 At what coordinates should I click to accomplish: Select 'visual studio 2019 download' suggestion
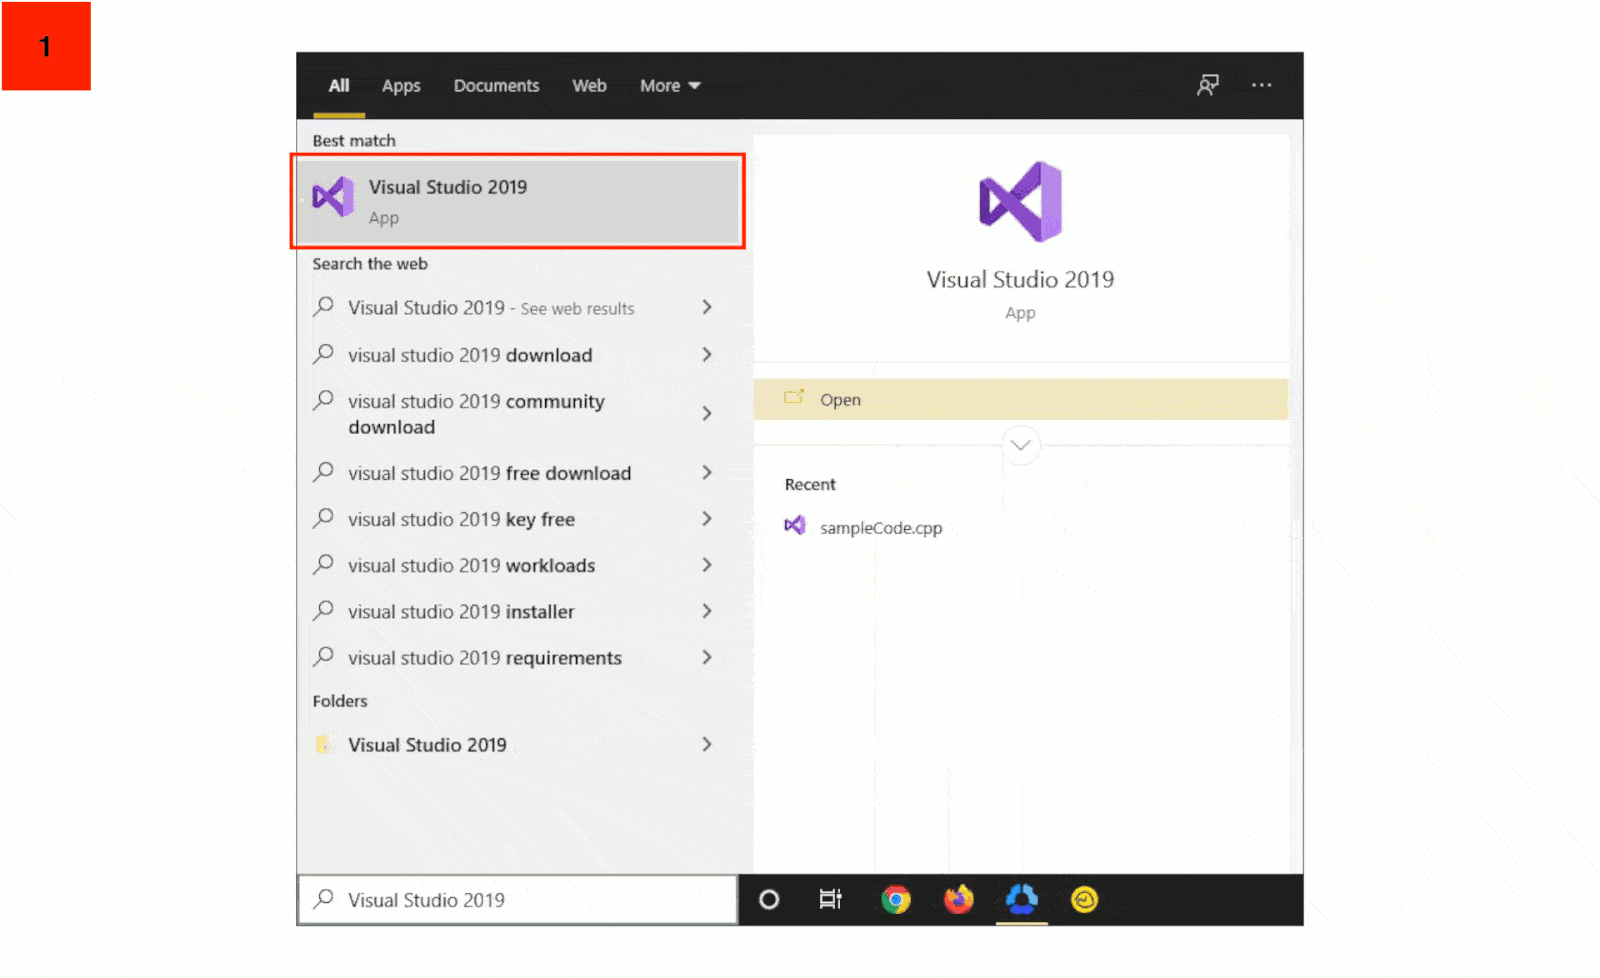tap(470, 355)
